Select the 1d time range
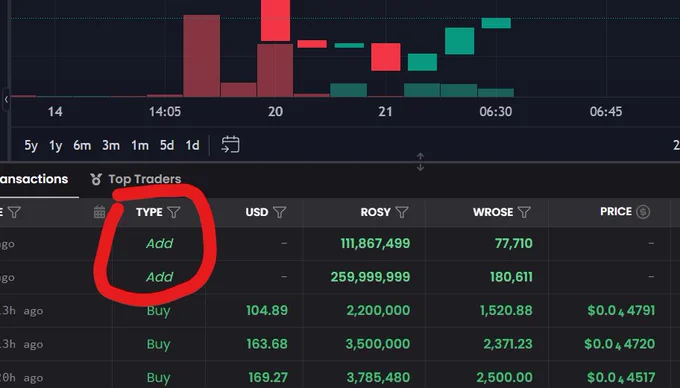The width and height of the screenshot is (680, 388). tap(193, 145)
